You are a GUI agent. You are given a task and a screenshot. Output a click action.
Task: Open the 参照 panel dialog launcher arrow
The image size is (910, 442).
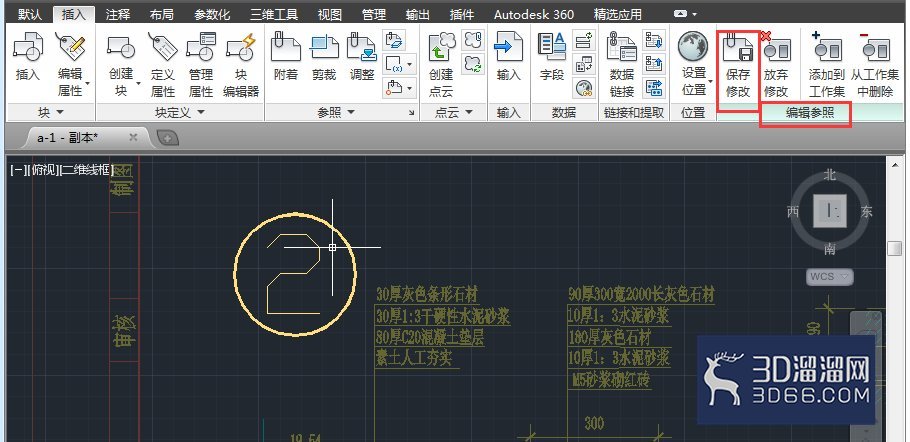[411, 113]
